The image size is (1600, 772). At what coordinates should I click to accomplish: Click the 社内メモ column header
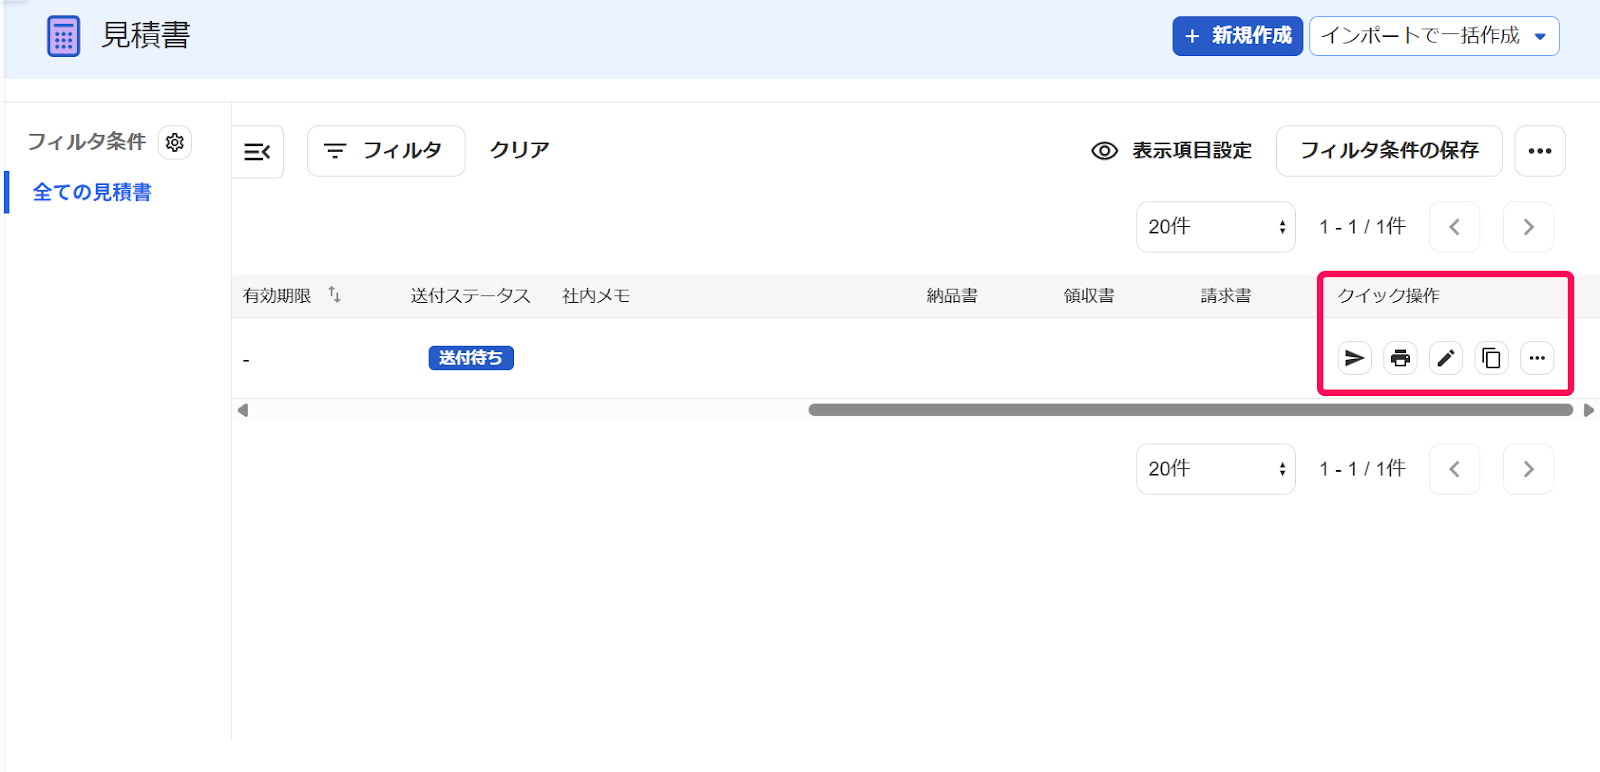596,296
